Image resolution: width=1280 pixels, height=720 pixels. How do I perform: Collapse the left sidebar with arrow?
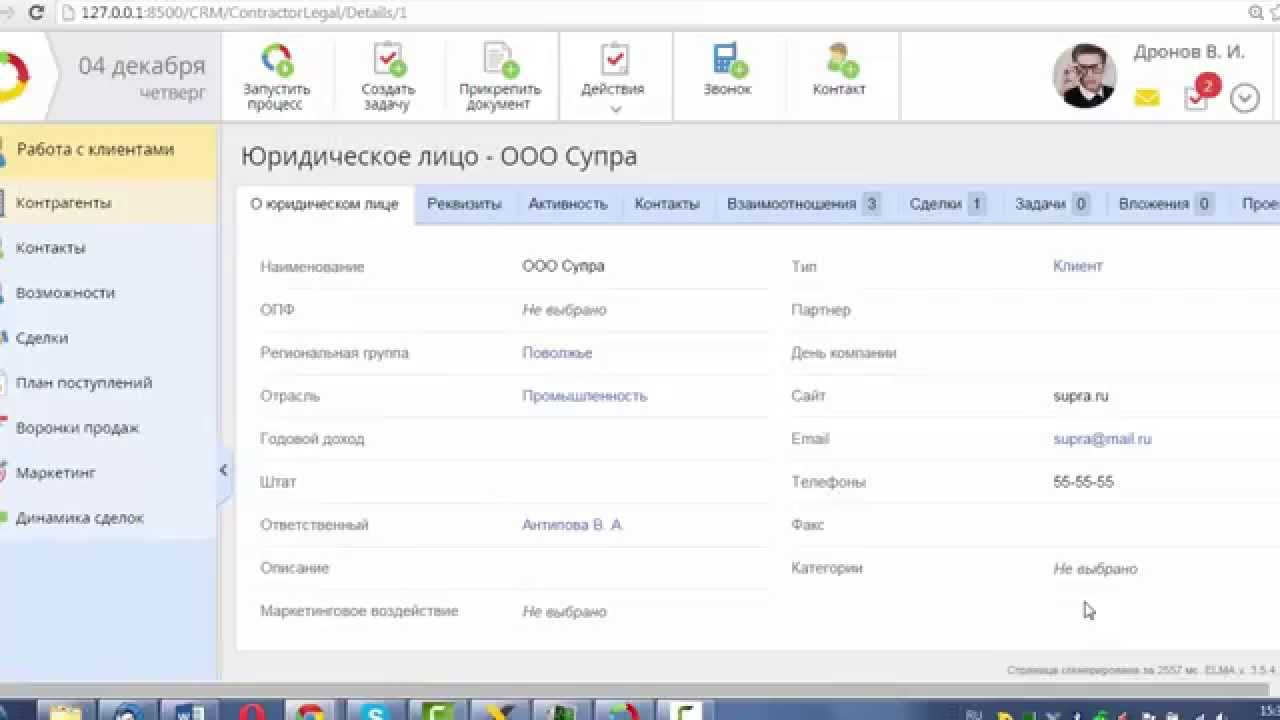223,470
